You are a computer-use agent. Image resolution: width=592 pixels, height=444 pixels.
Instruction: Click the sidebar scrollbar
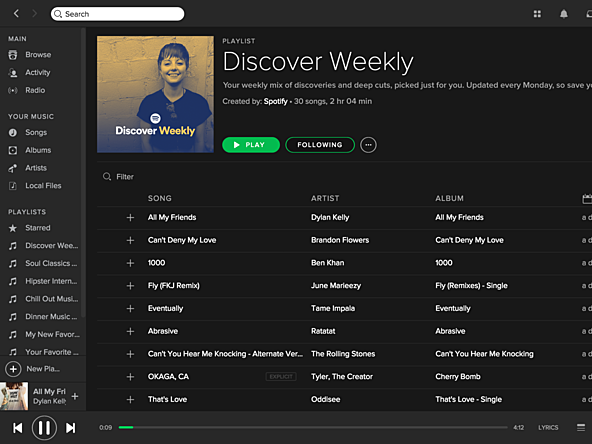[x=83, y=173]
